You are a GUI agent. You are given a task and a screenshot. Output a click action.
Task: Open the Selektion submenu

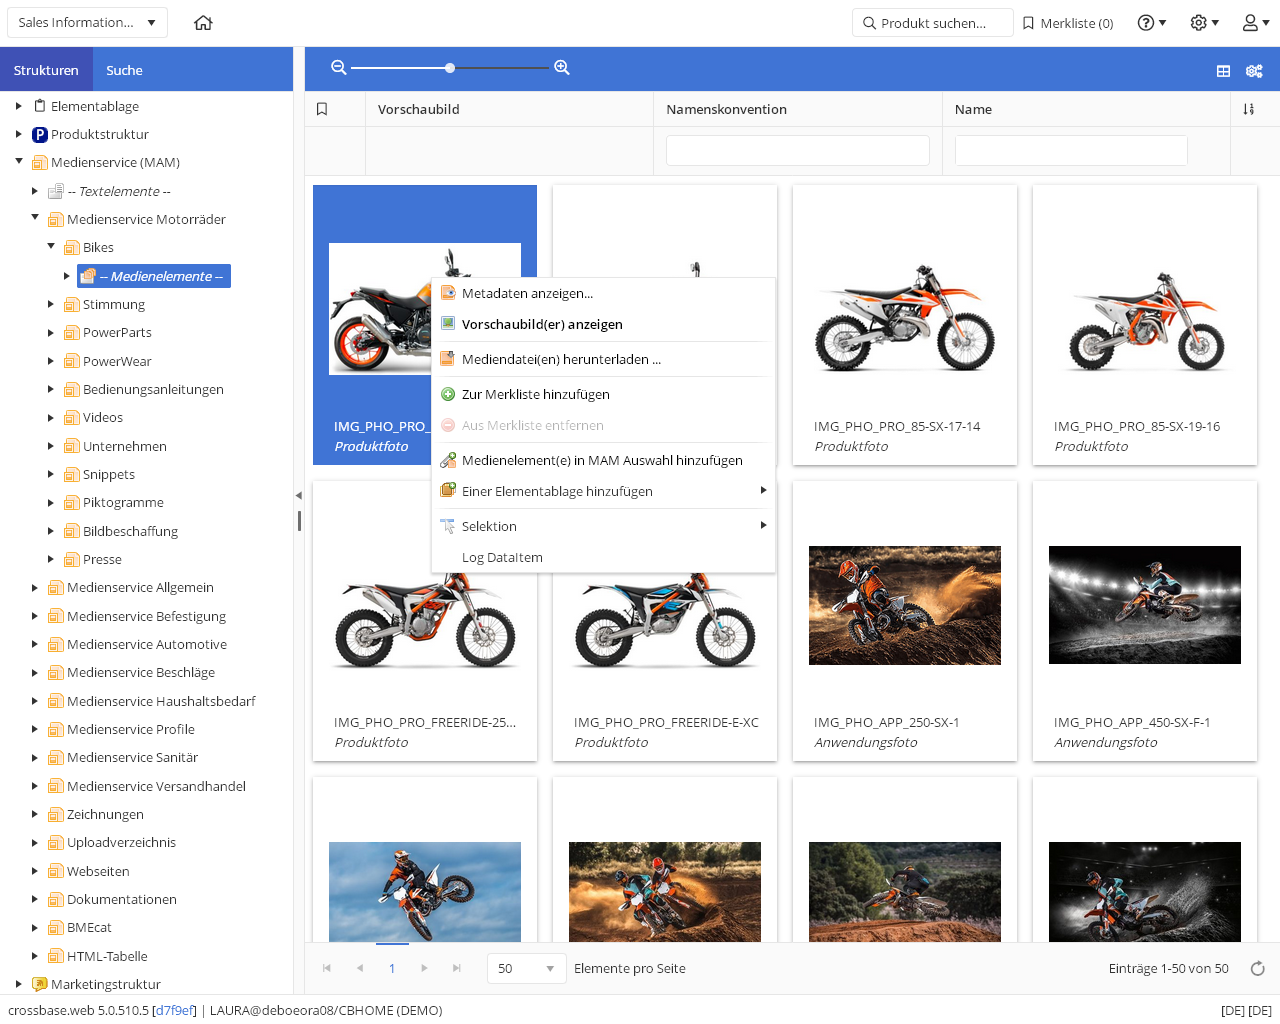(603, 526)
